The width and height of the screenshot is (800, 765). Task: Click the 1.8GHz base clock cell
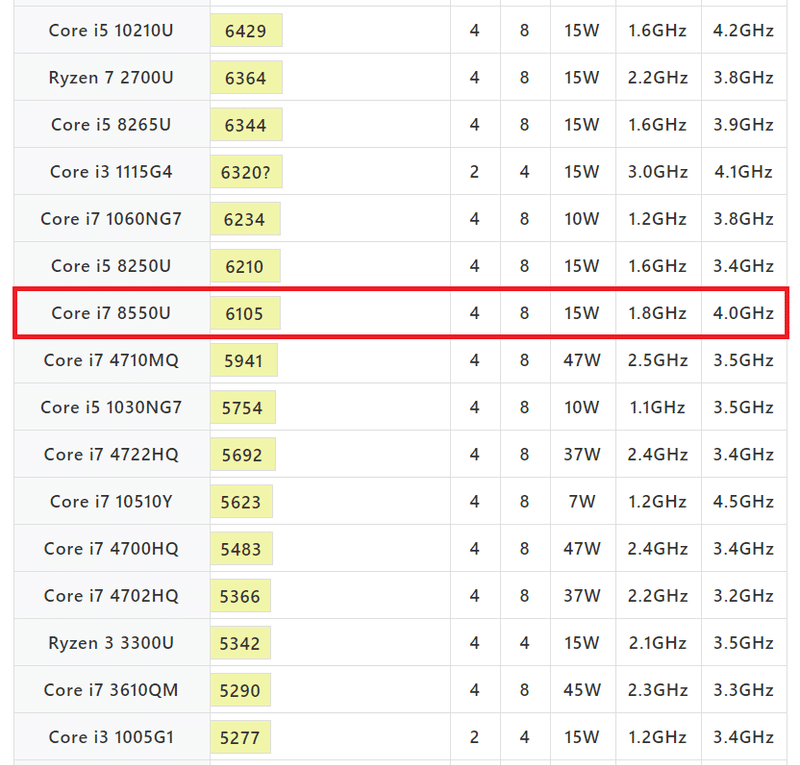658,313
